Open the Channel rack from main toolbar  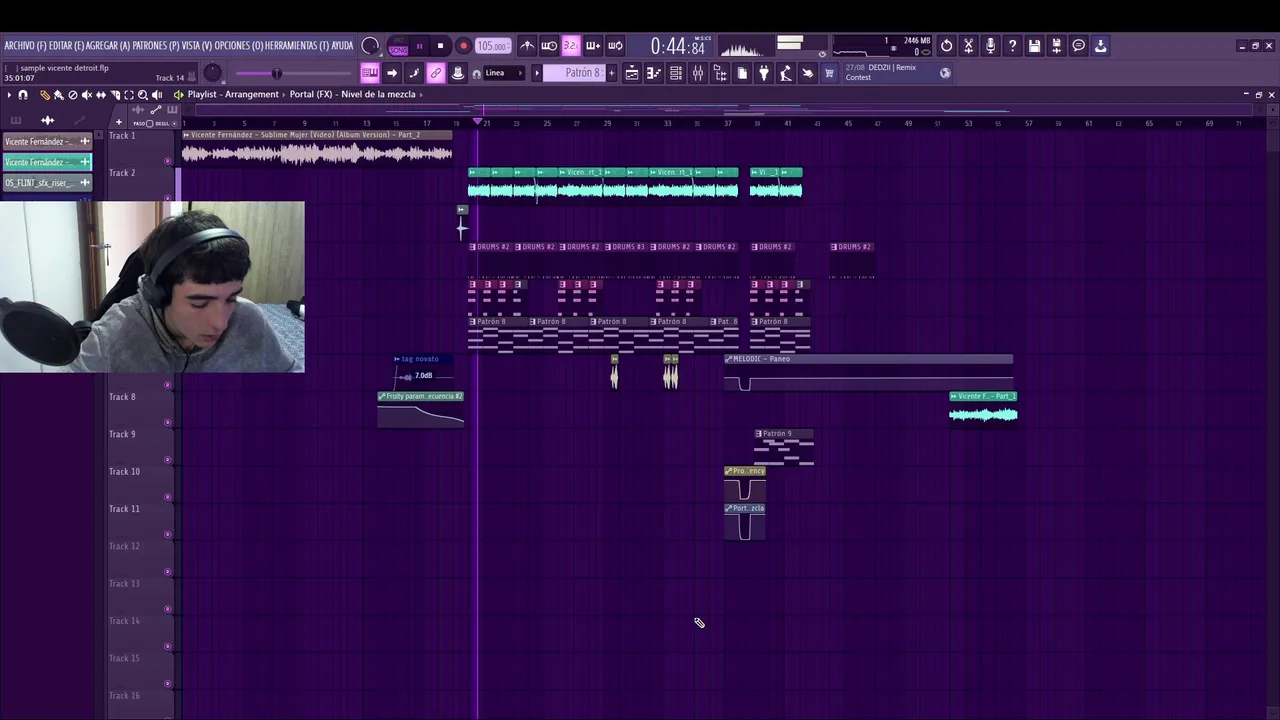pyautogui.click(x=676, y=73)
